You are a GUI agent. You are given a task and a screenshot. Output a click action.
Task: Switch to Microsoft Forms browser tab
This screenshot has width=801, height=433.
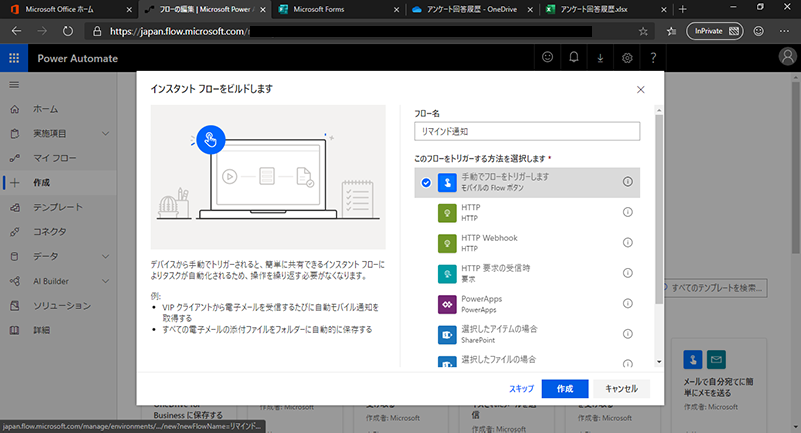click(x=338, y=9)
